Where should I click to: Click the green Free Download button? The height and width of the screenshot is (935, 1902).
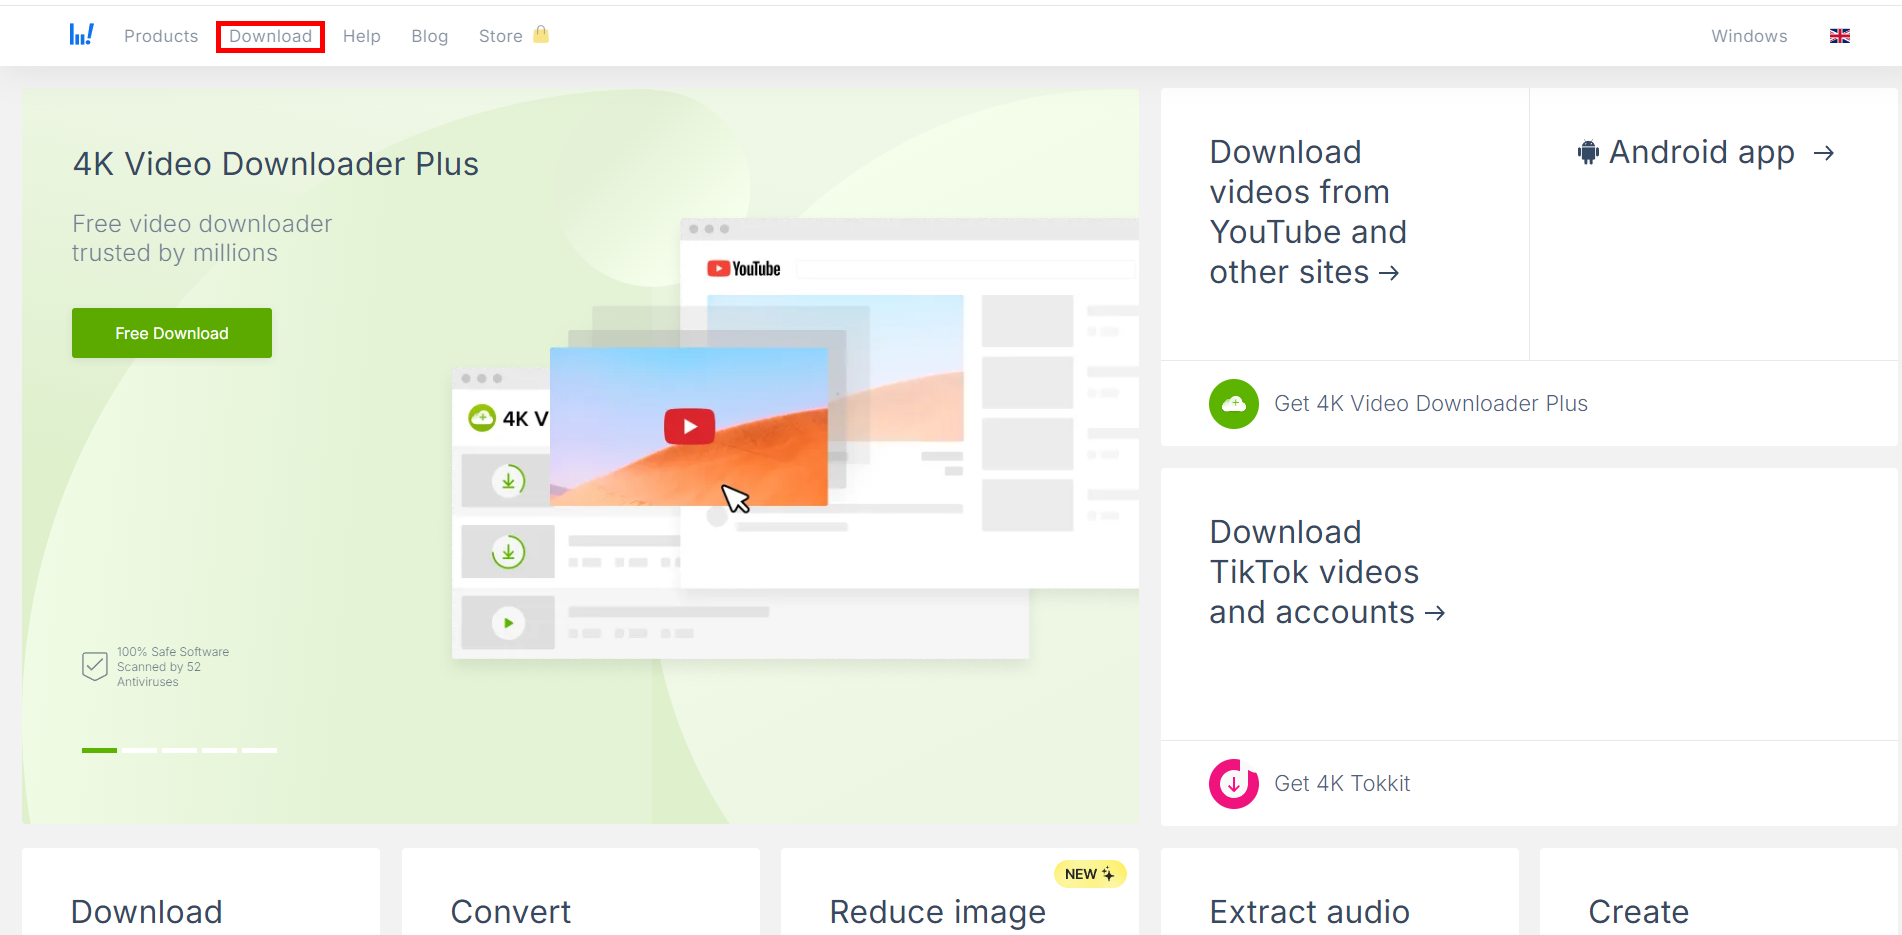(172, 333)
